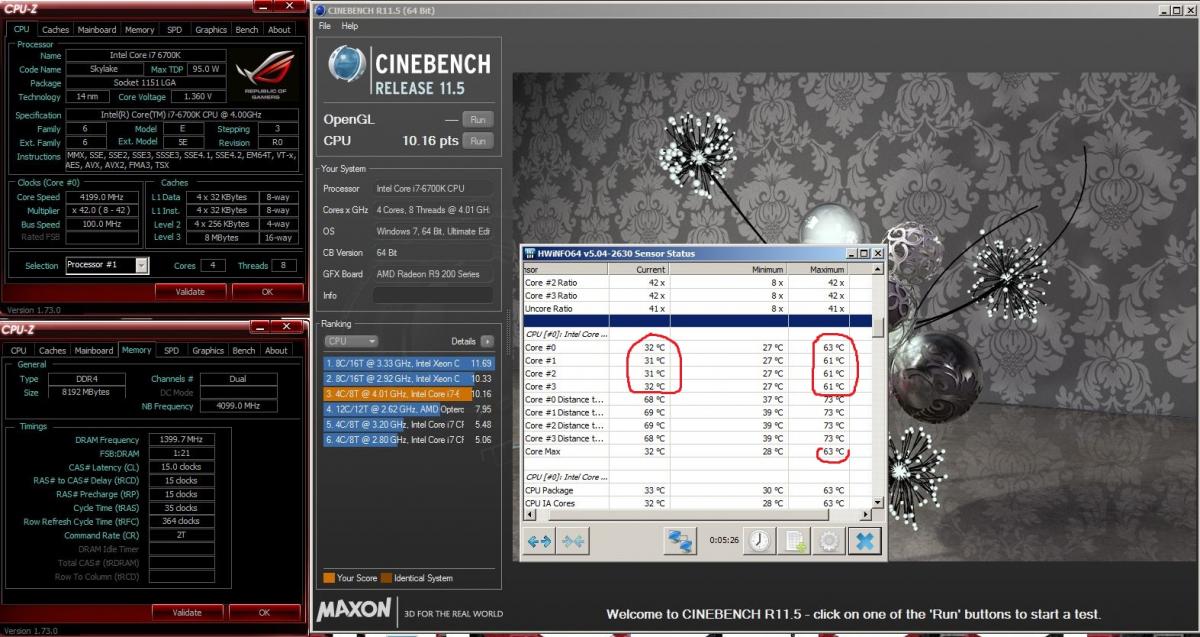Select Bench tab in bottom CPU-Z window

[x=244, y=350]
